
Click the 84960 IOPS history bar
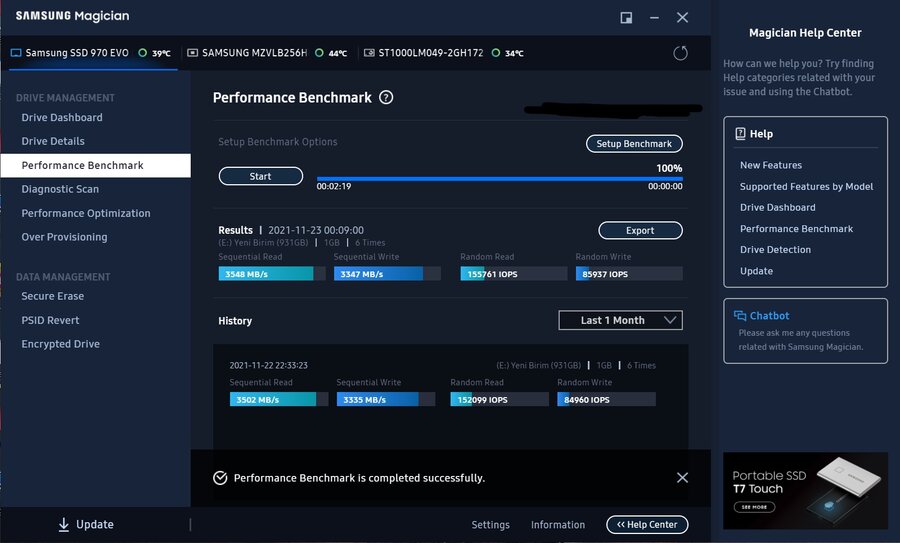[x=606, y=400]
